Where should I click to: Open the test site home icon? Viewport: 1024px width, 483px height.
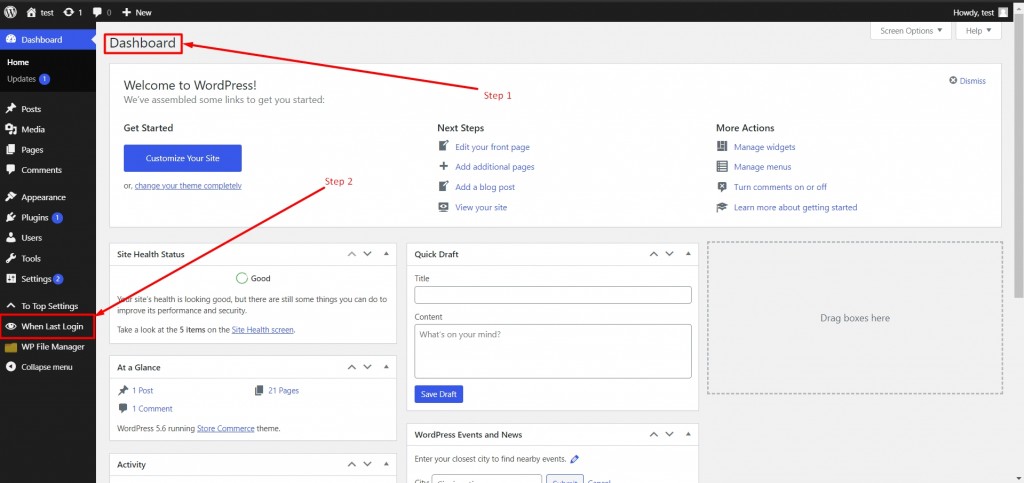point(31,12)
